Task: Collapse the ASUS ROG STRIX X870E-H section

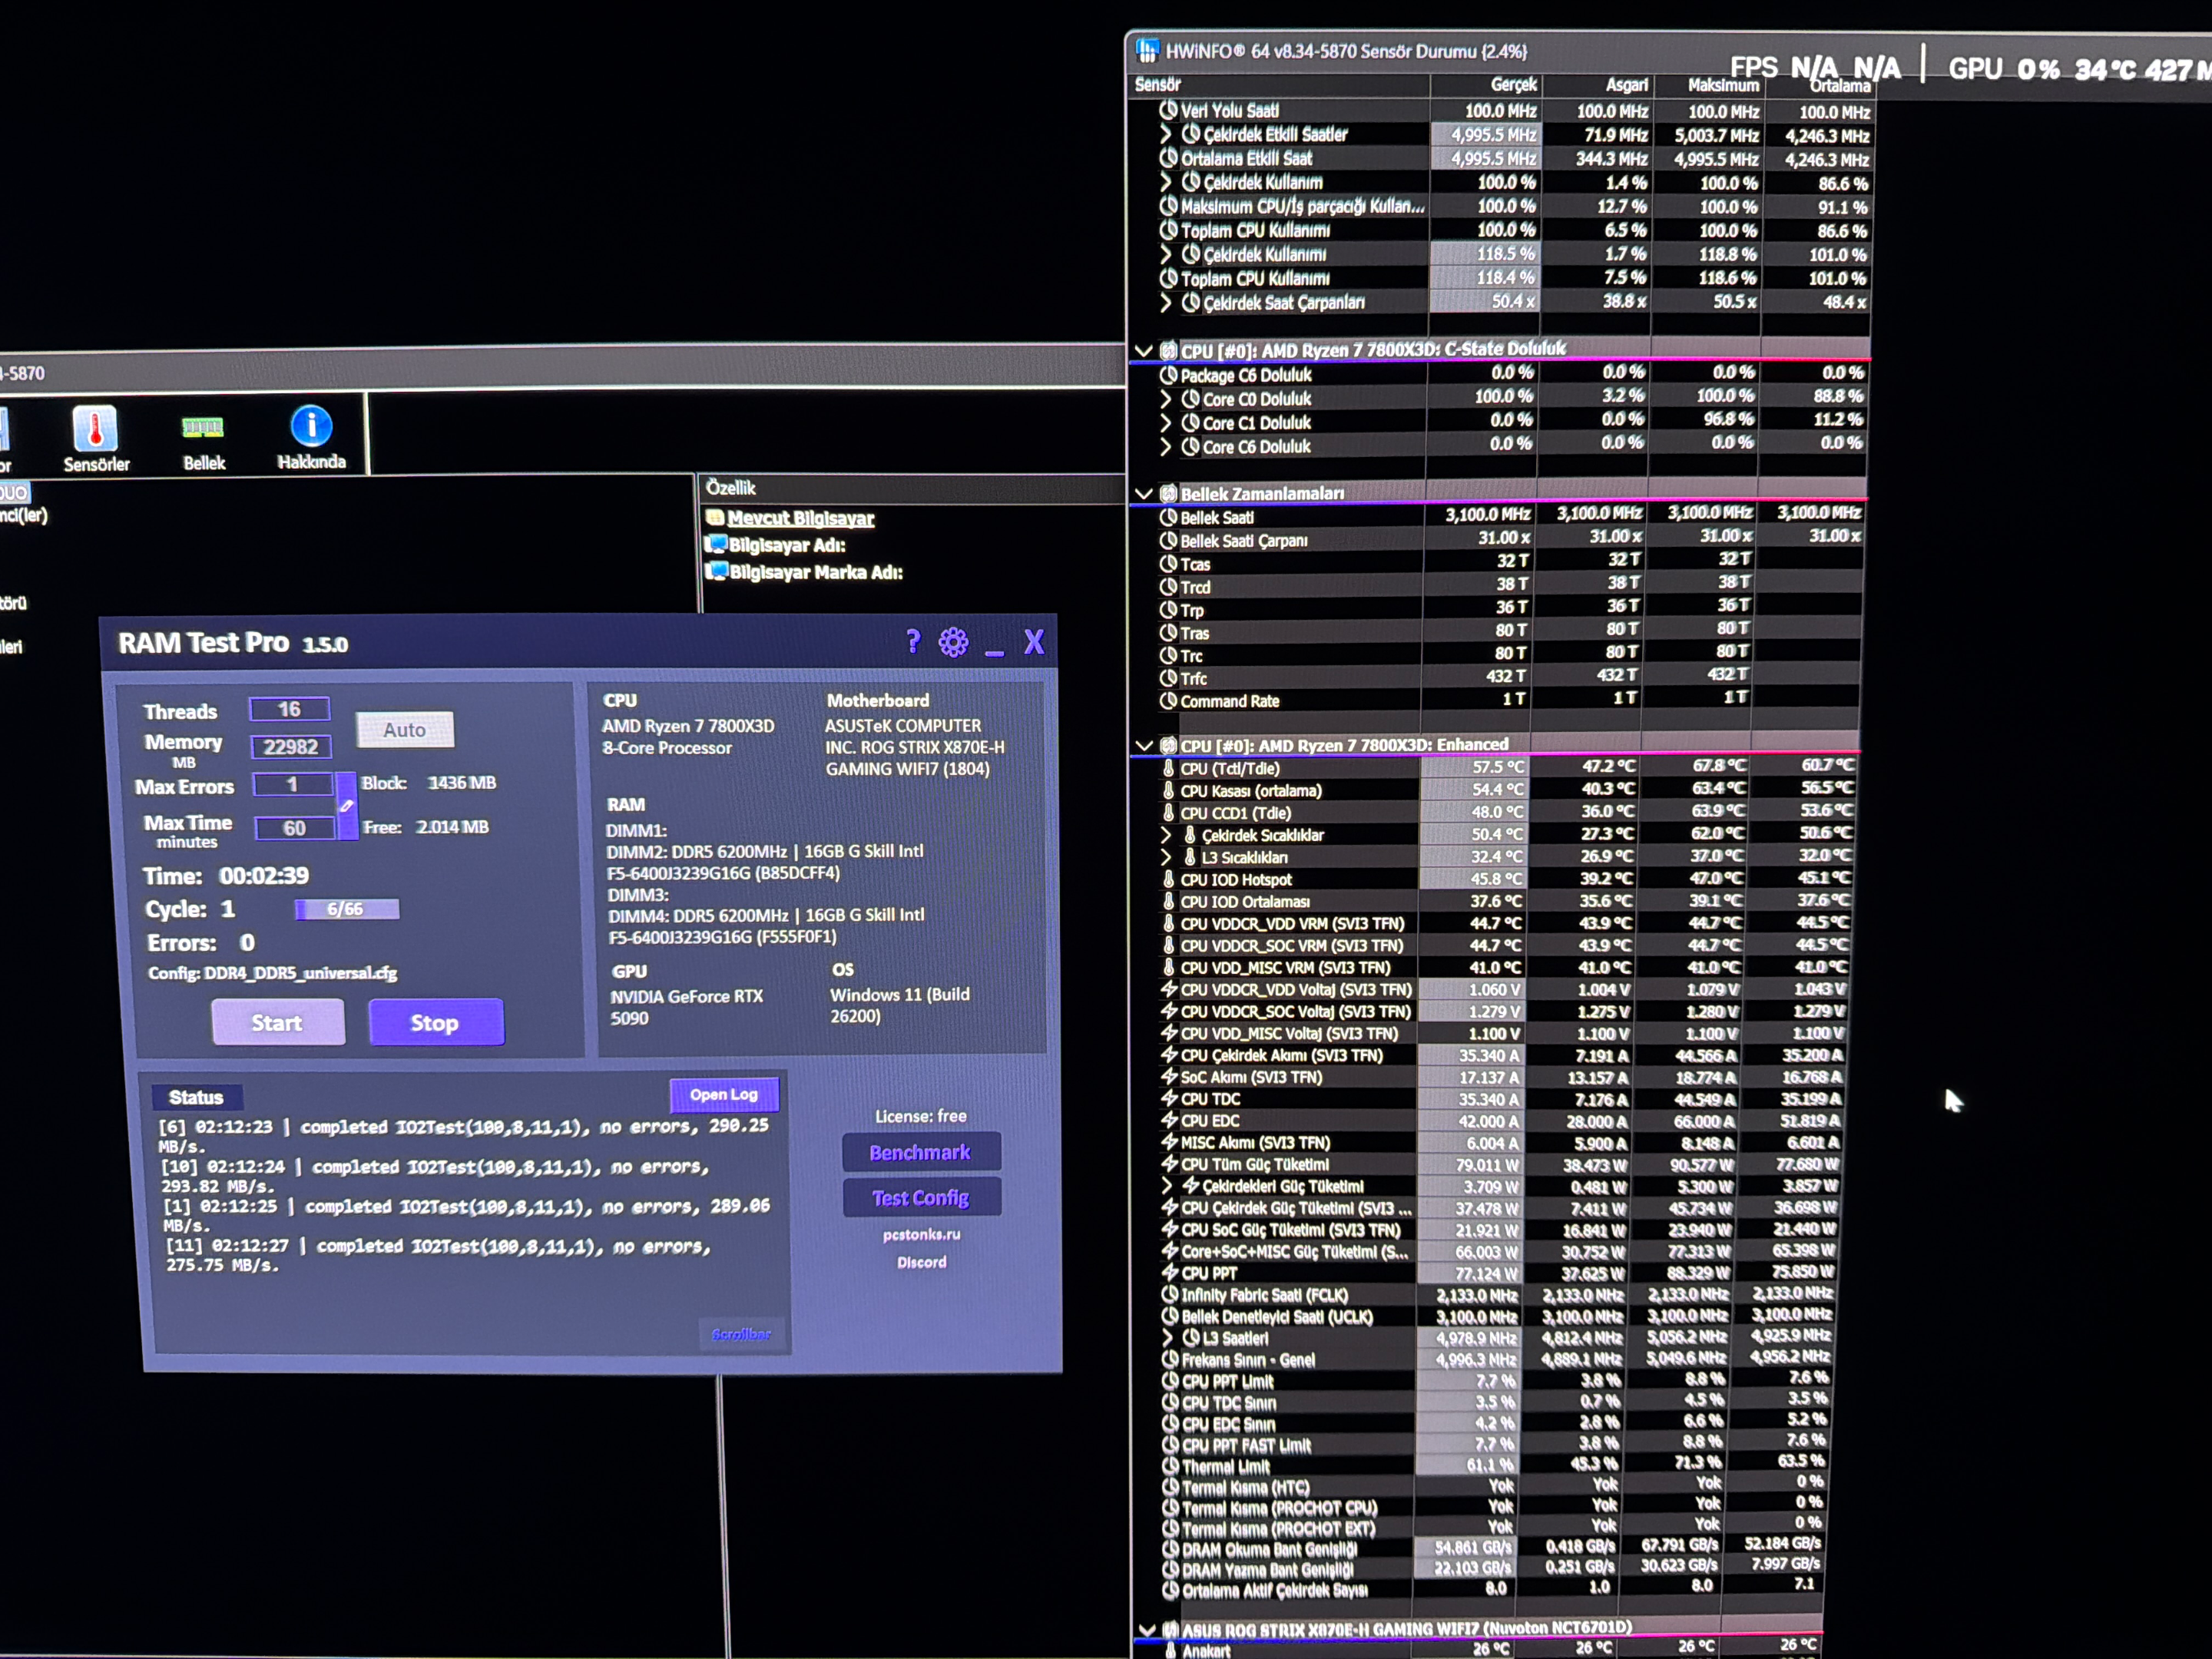Action: [x=1147, y=1631]
